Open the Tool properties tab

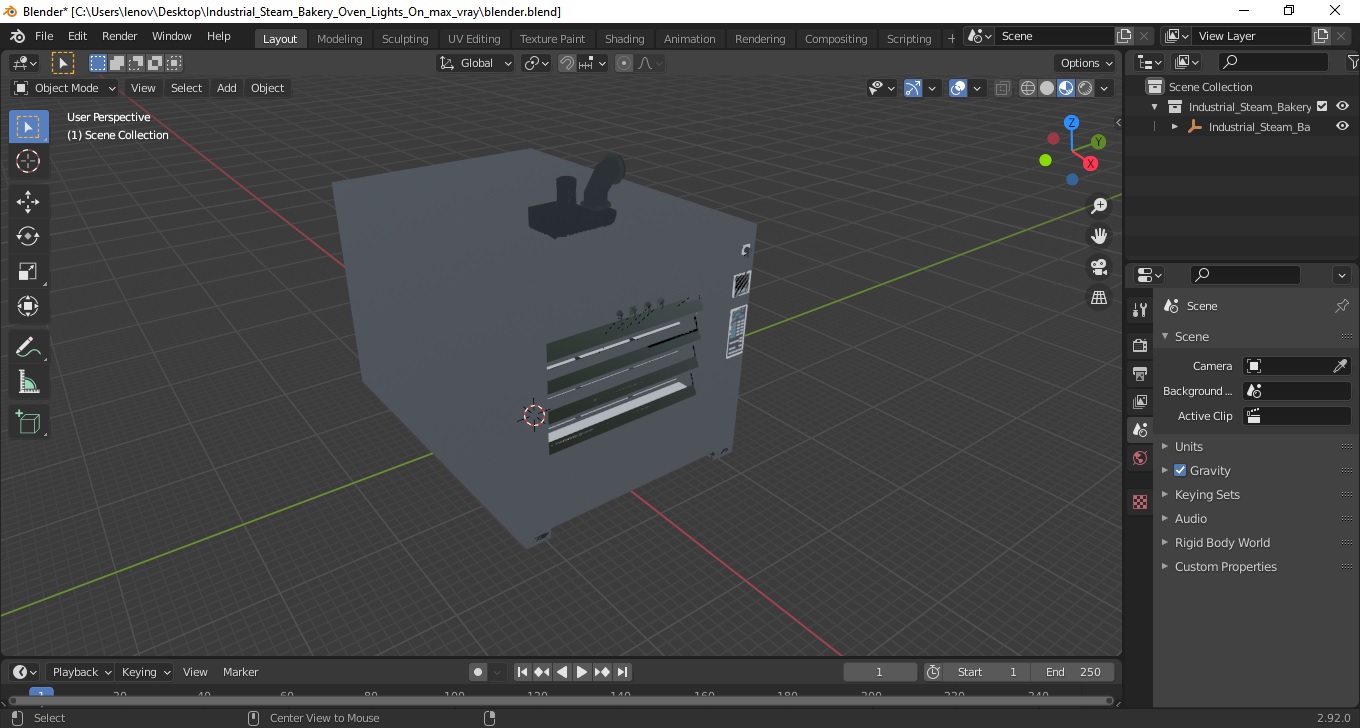(1140, 310)
